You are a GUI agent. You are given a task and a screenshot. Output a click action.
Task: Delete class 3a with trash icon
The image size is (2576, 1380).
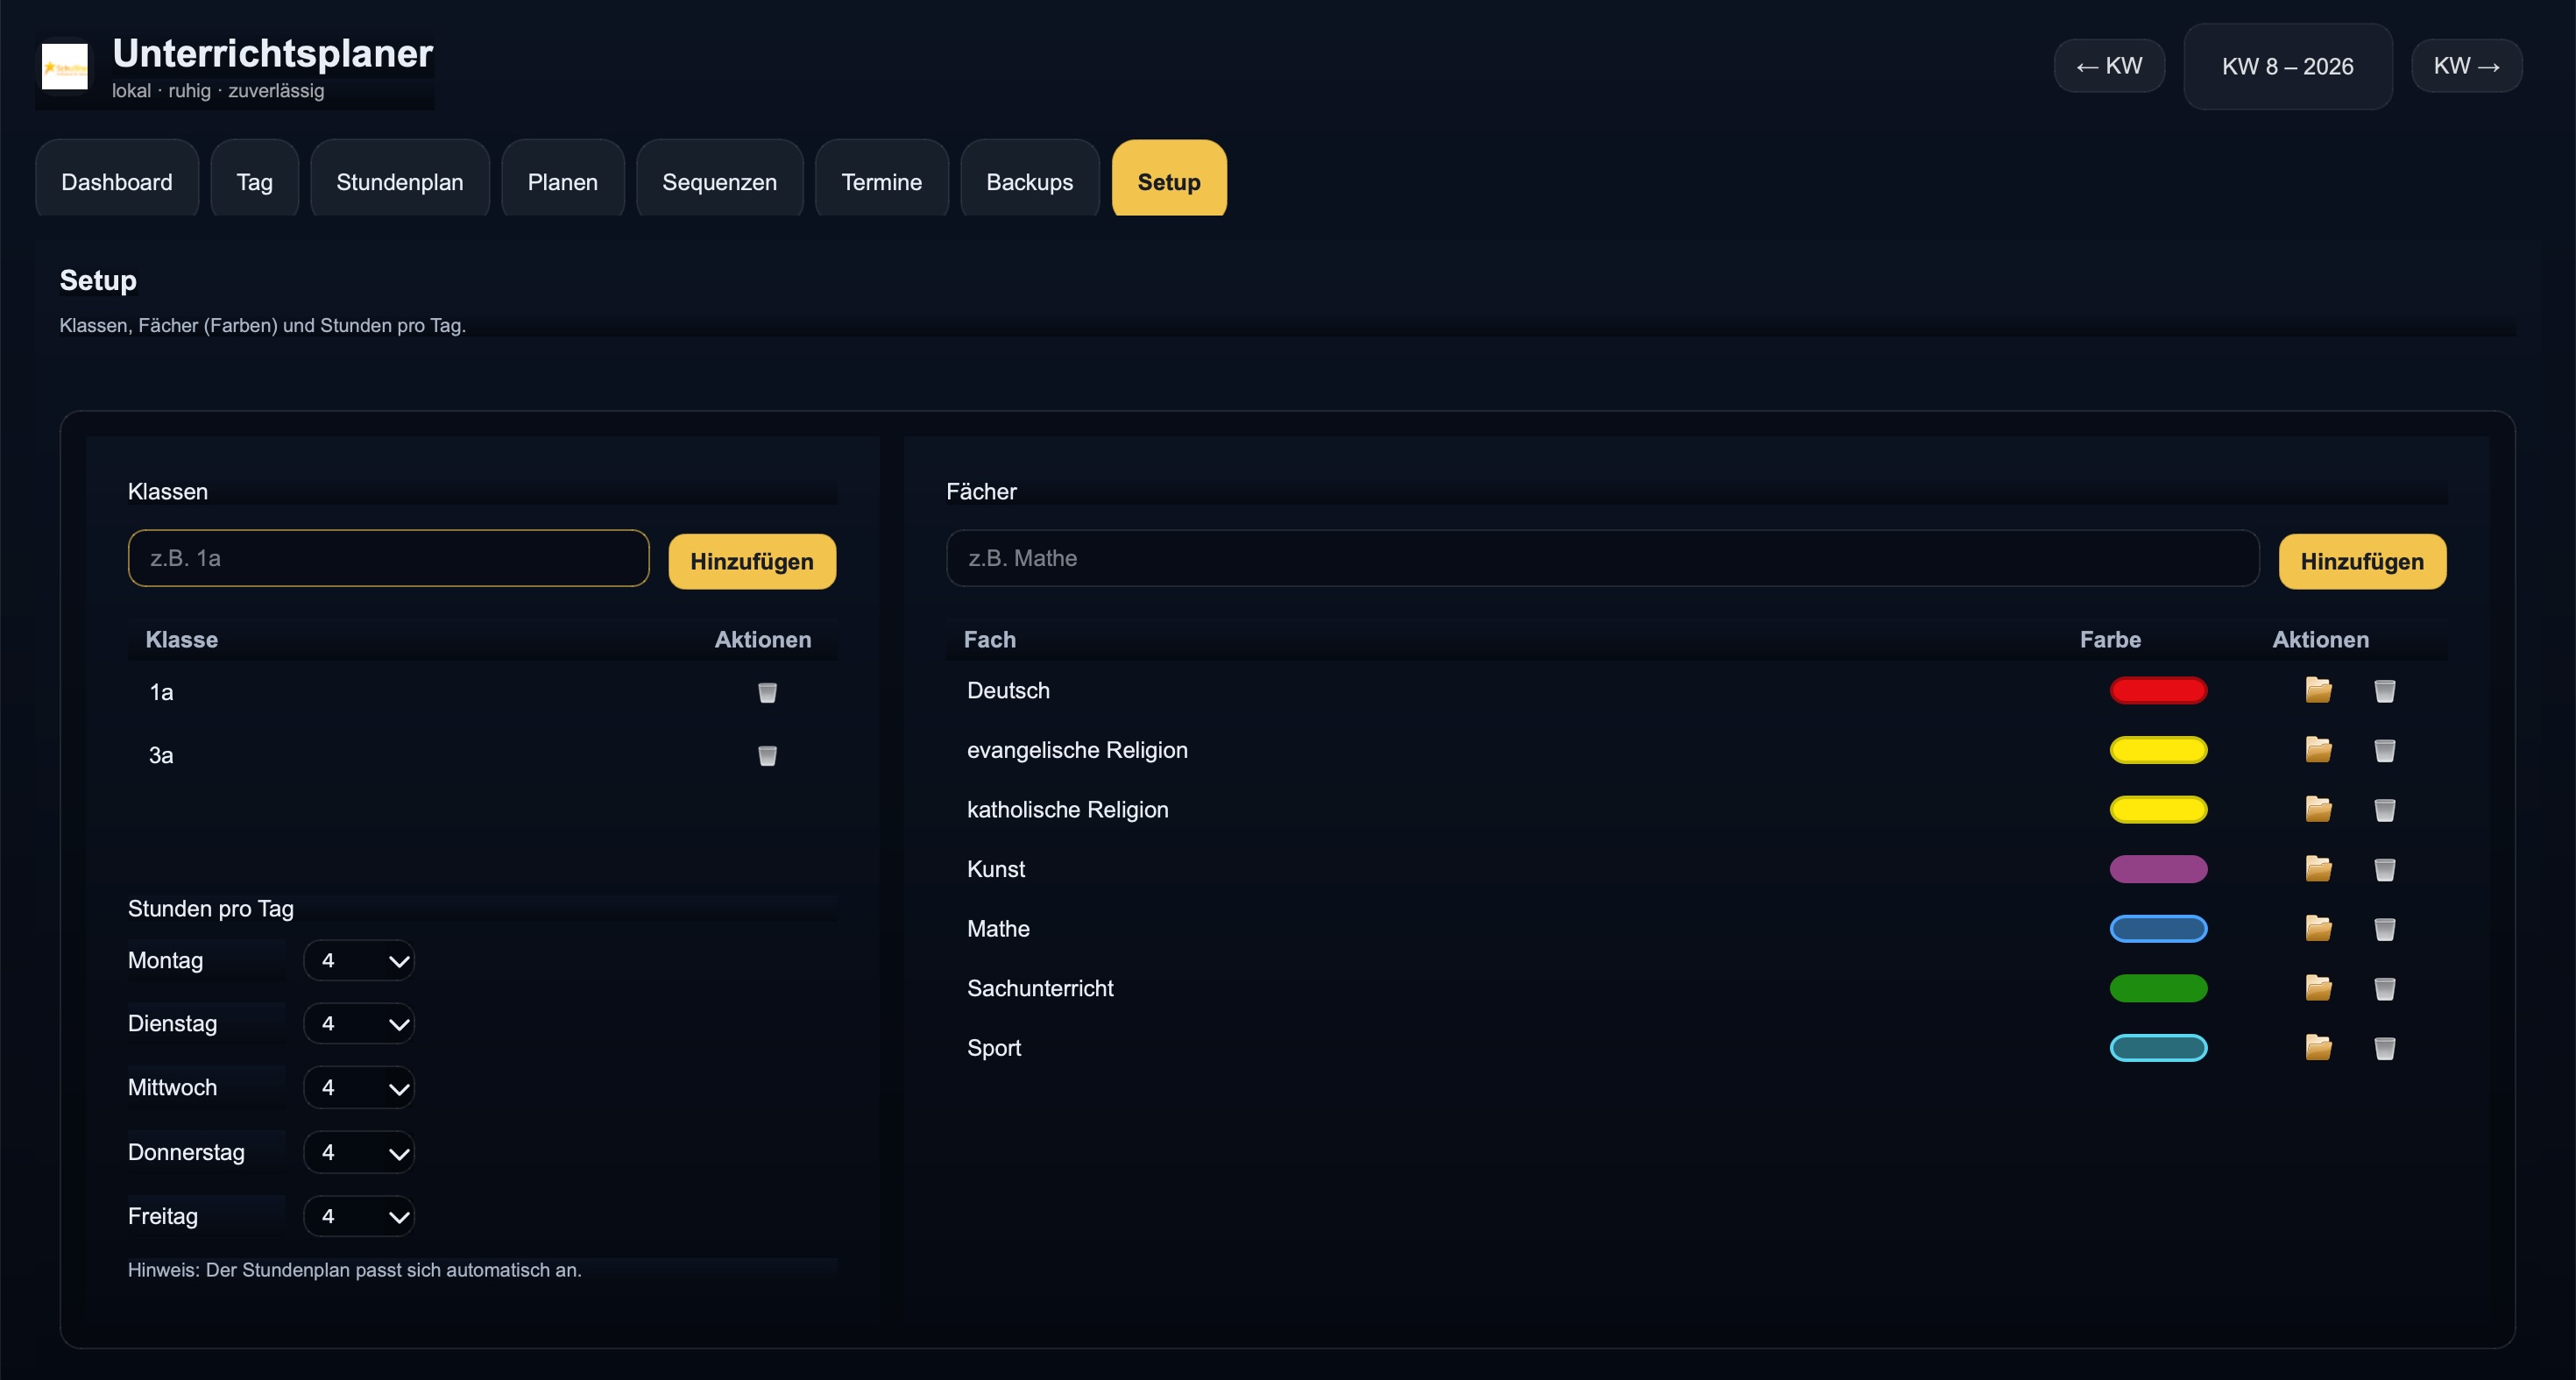[767, 755]
